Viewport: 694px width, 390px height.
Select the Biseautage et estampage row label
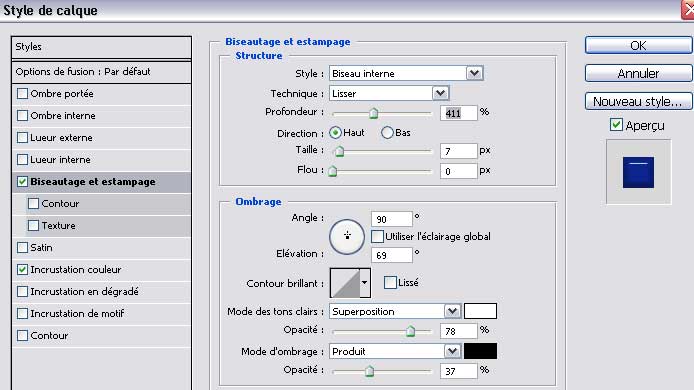[93, 181]
